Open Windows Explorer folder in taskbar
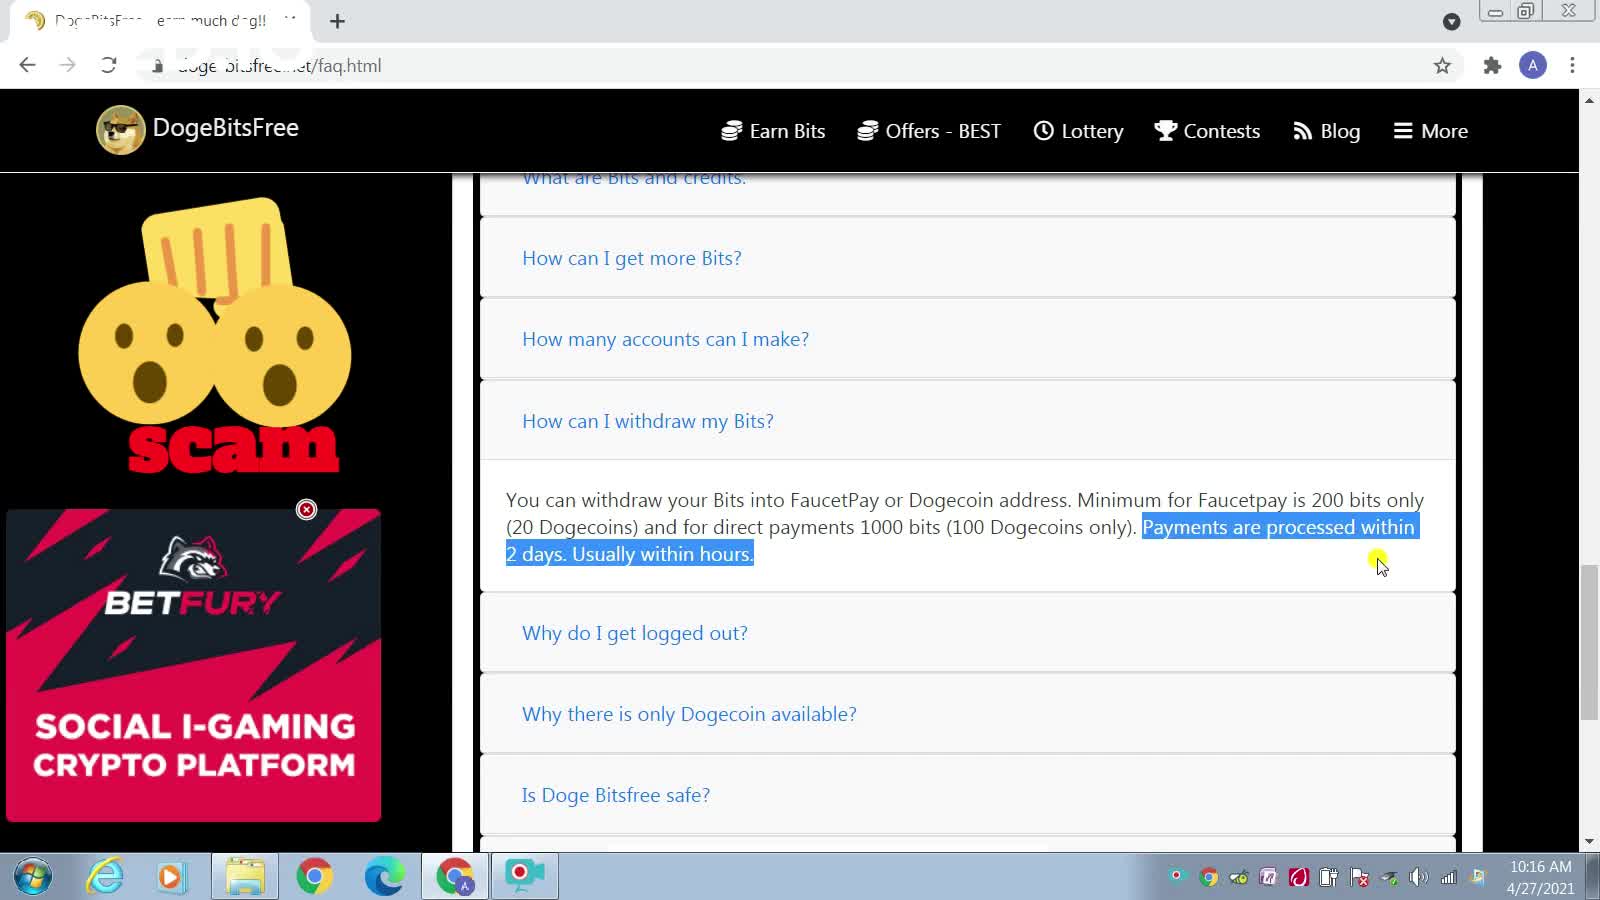Viewport: 1600px width, 900px height. [245, 877]
